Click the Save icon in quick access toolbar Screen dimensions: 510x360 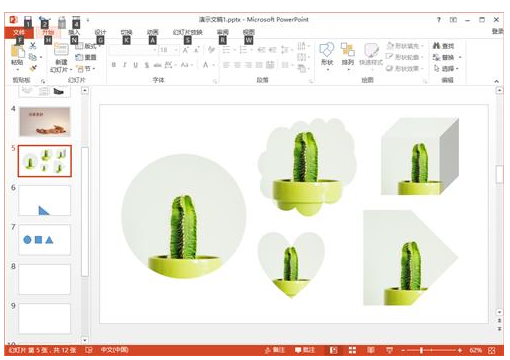coord(28,20)
